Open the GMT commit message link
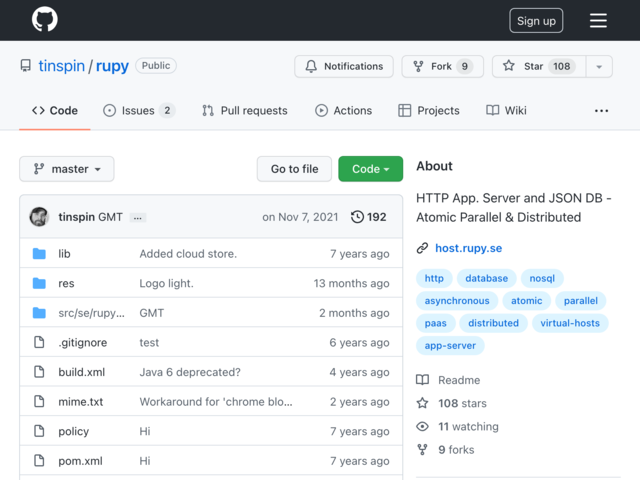This screenshot has width=640, height=480. 110,217
